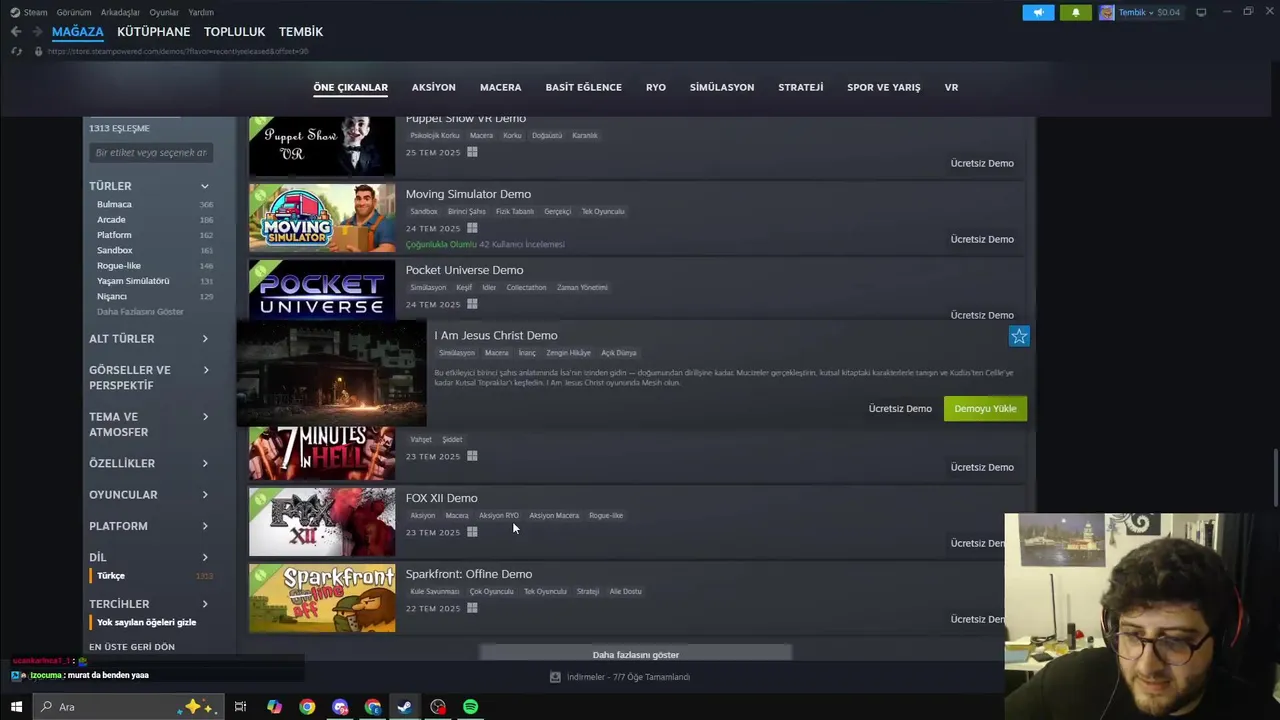Open Spotify from the taskbar

(x=470, y=707)
